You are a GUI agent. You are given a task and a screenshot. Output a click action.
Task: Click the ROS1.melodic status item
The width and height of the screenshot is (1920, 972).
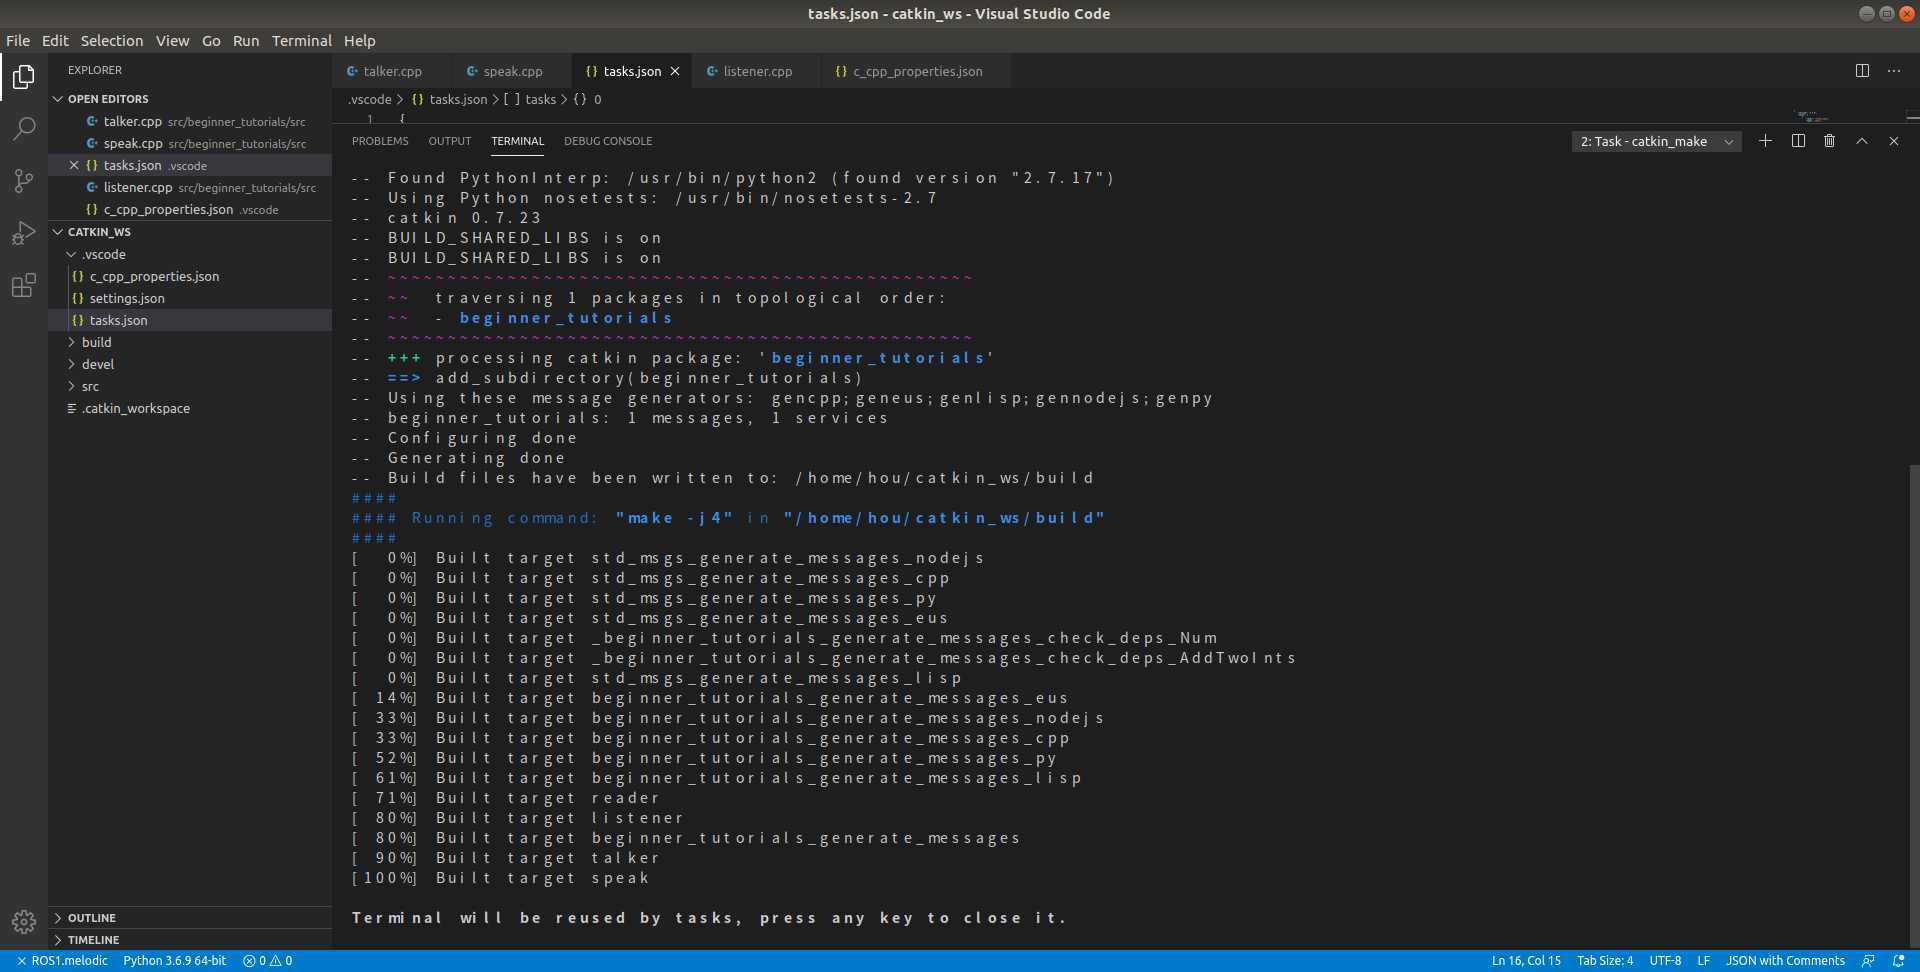(x=62, y=961)
